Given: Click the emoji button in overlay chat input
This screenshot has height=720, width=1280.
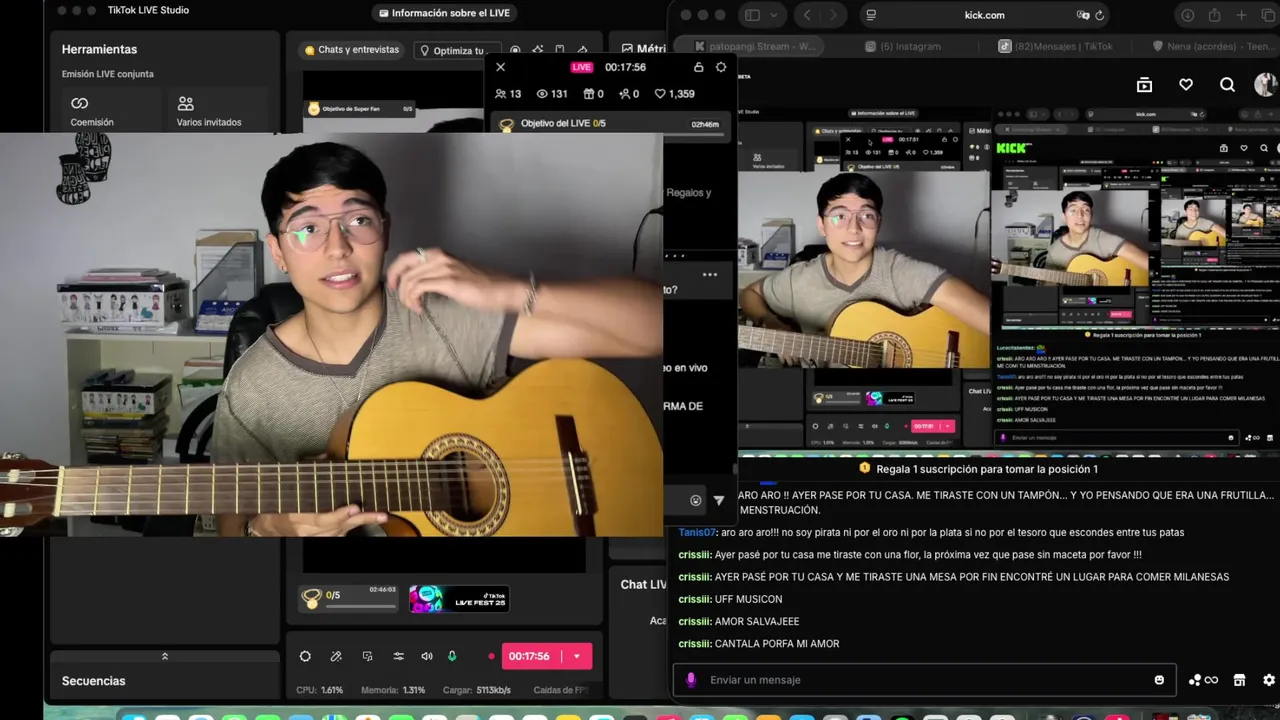Looking at the screenshot, I should 696,500.
